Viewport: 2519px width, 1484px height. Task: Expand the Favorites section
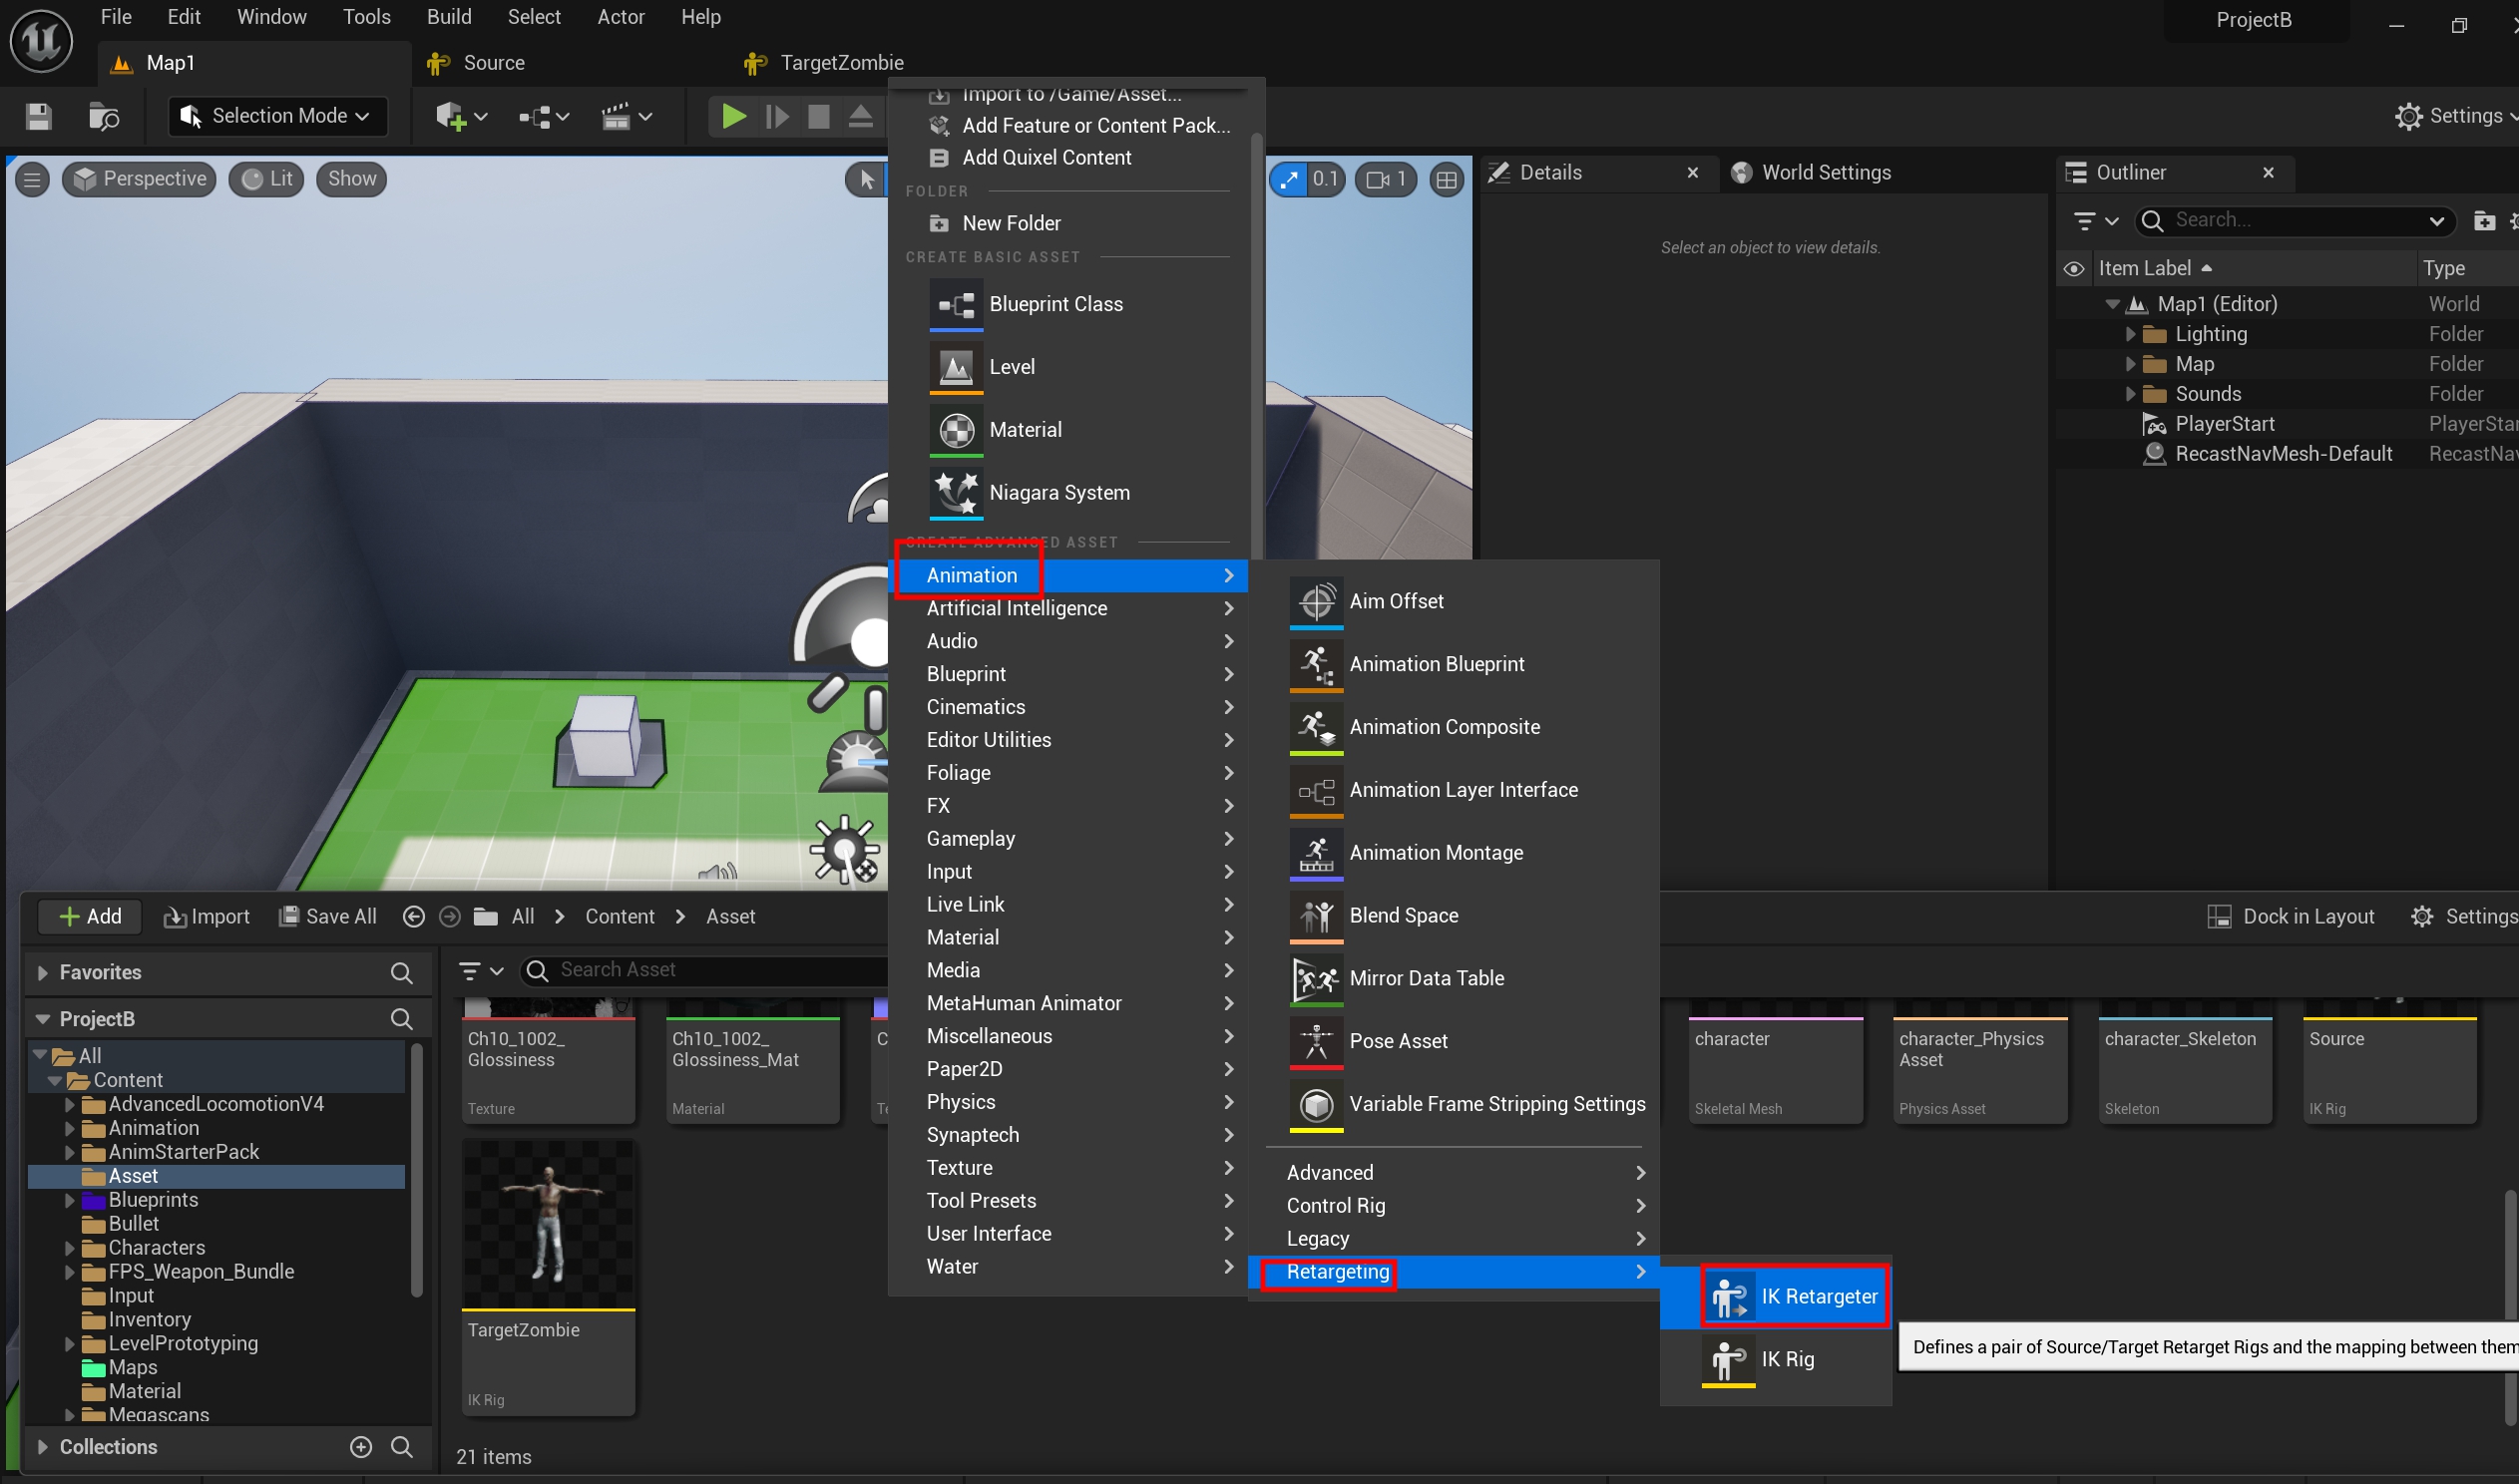[42, 973]
